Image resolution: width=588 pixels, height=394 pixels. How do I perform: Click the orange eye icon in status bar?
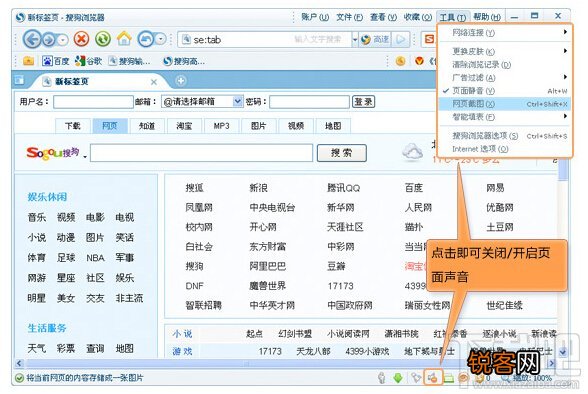click(x=464, y=378)
